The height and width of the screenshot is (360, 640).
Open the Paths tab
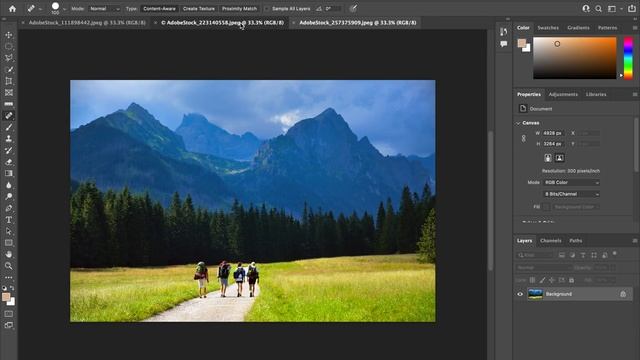576,241
